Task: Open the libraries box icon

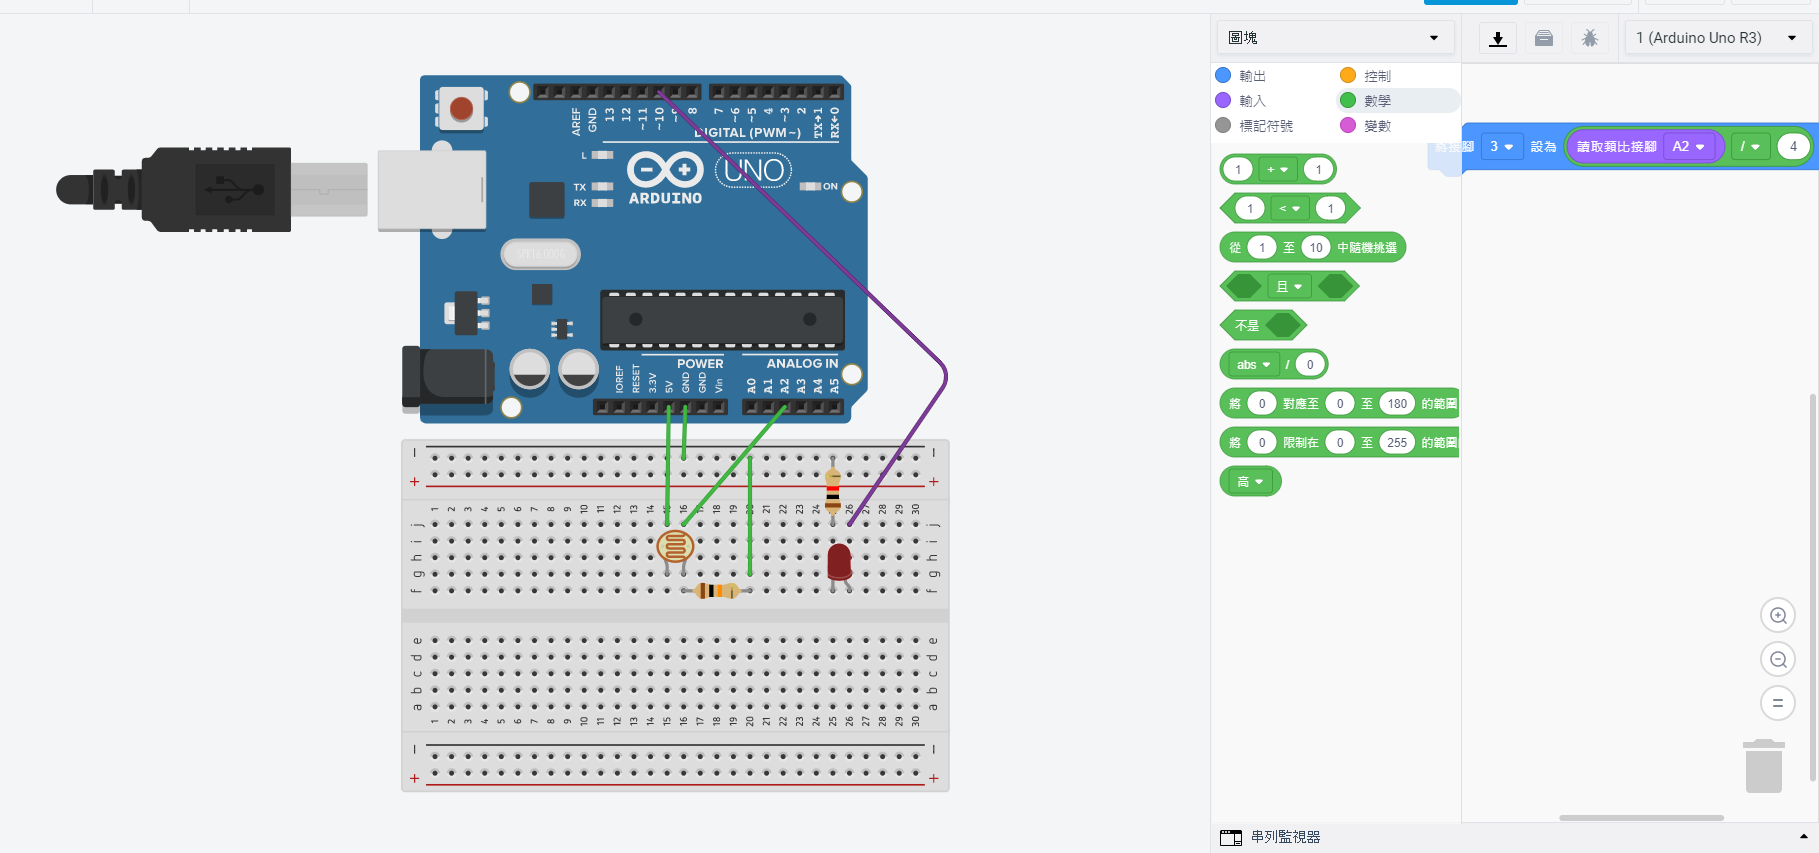Action: point(1543,39)
